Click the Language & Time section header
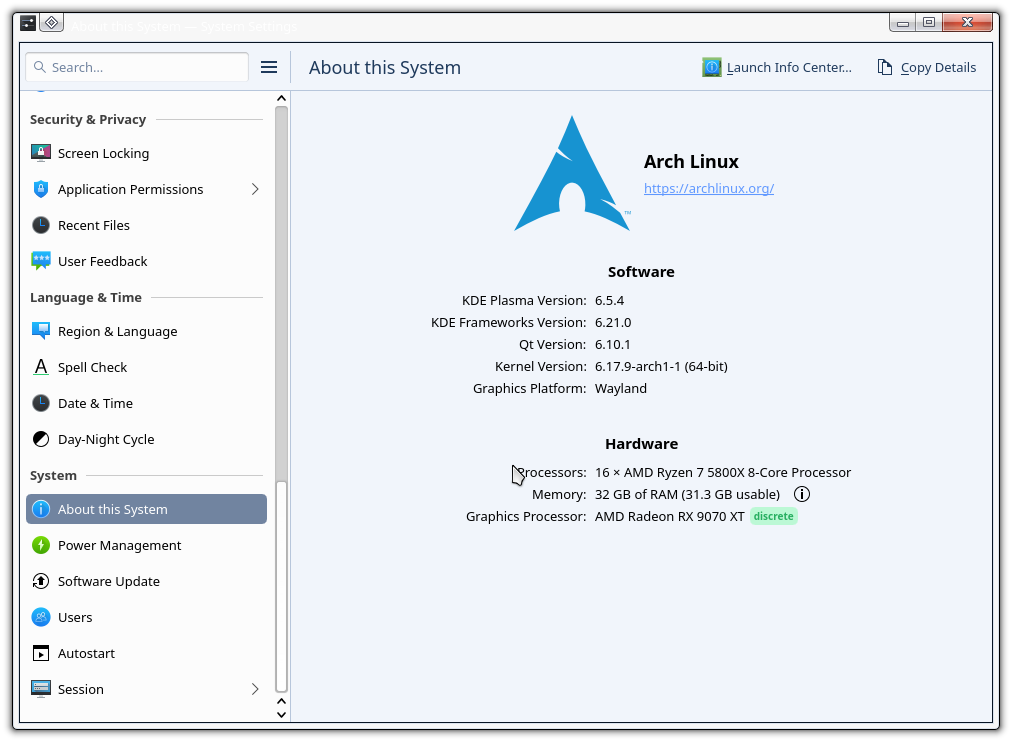 point(86,297)
